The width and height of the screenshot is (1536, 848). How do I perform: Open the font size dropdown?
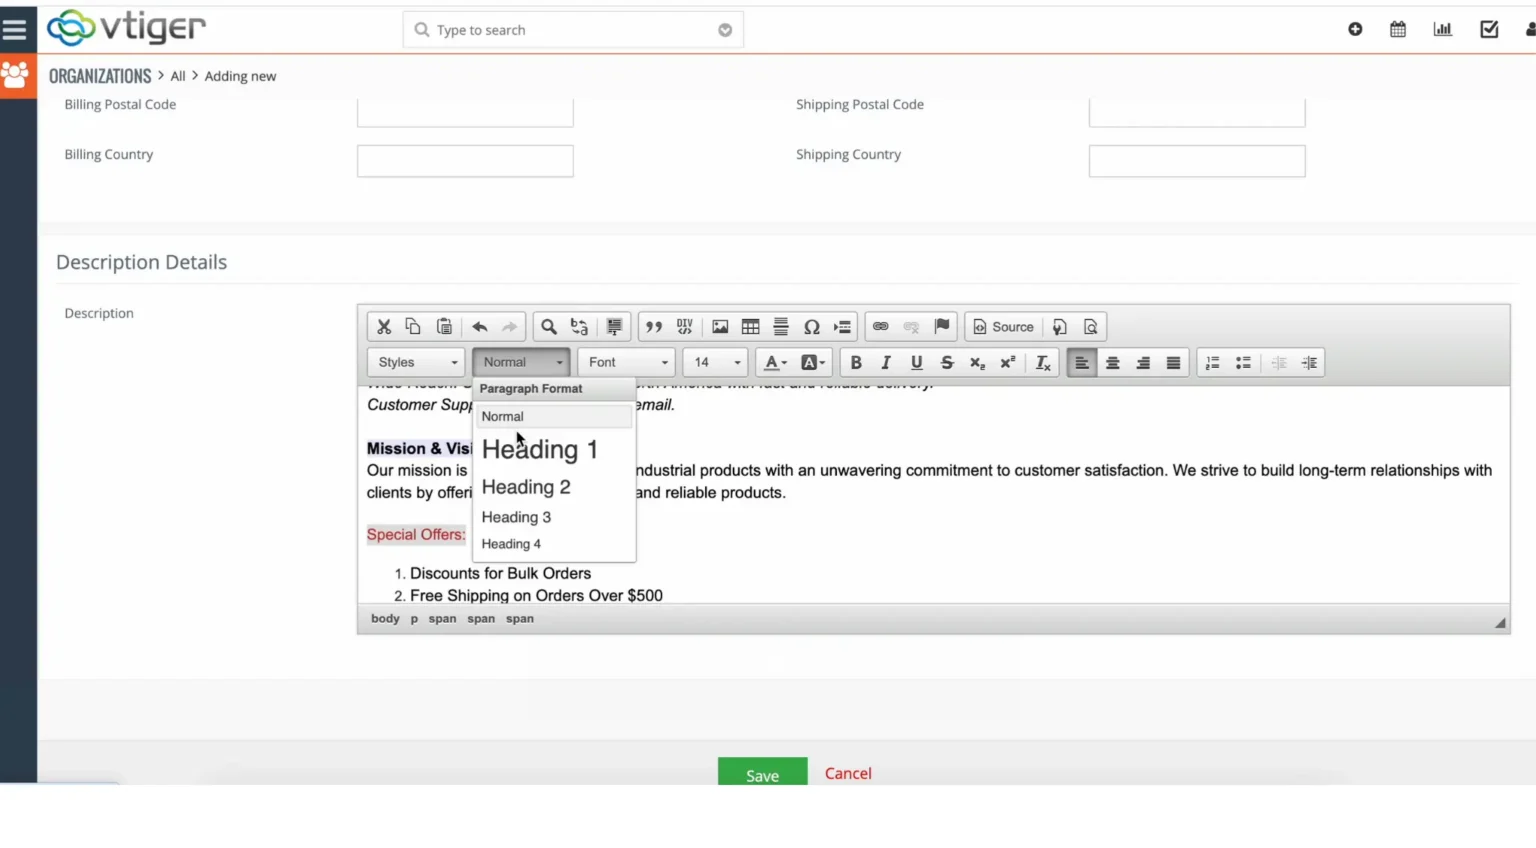click(x=714, y=362)
